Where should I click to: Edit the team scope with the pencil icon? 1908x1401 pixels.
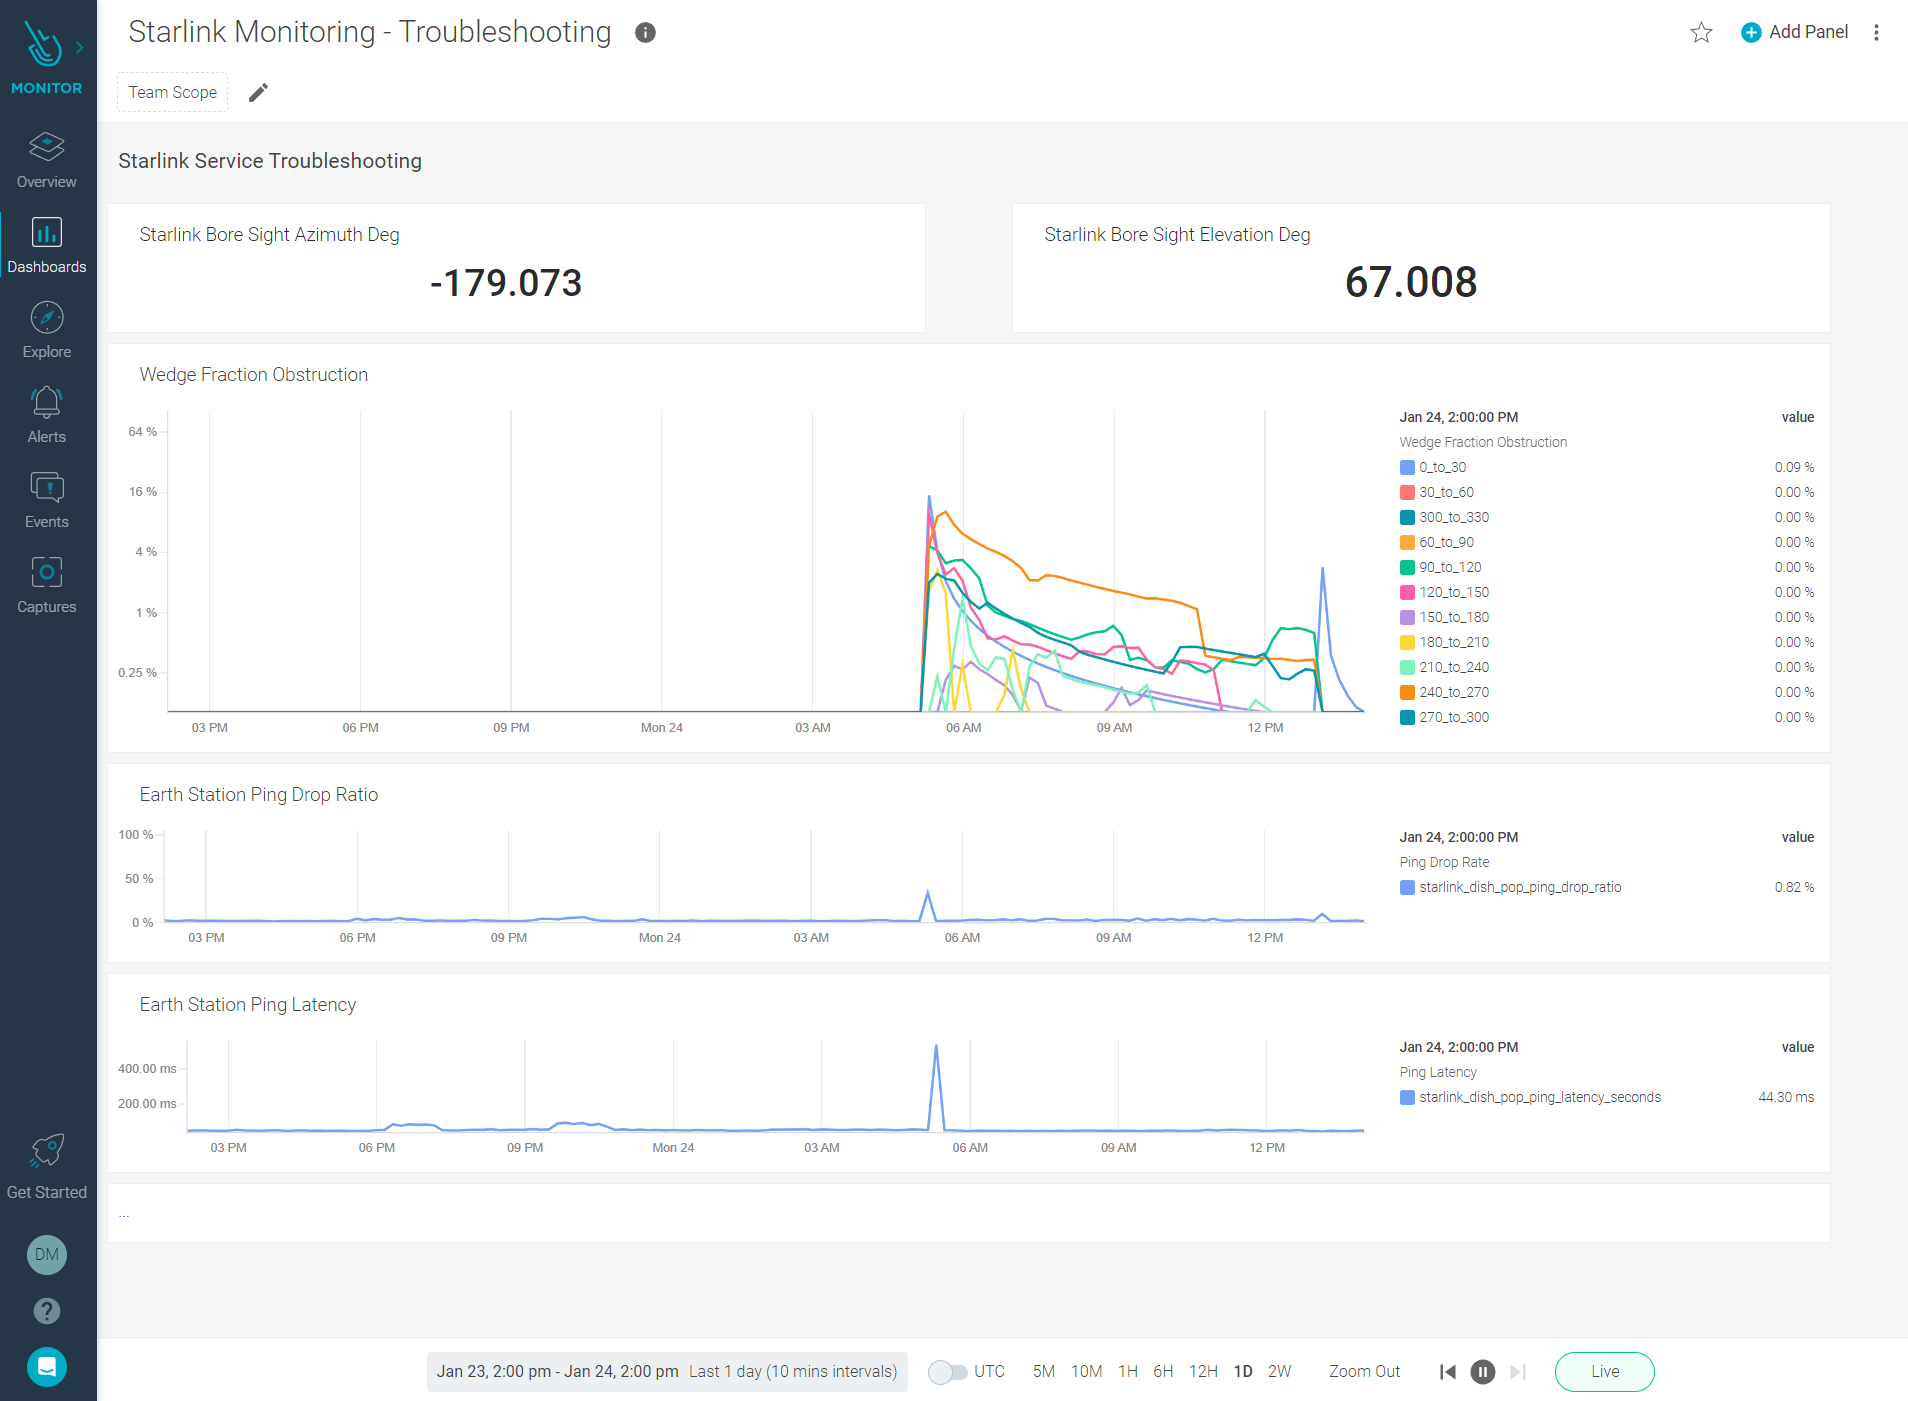pos(258,93)
